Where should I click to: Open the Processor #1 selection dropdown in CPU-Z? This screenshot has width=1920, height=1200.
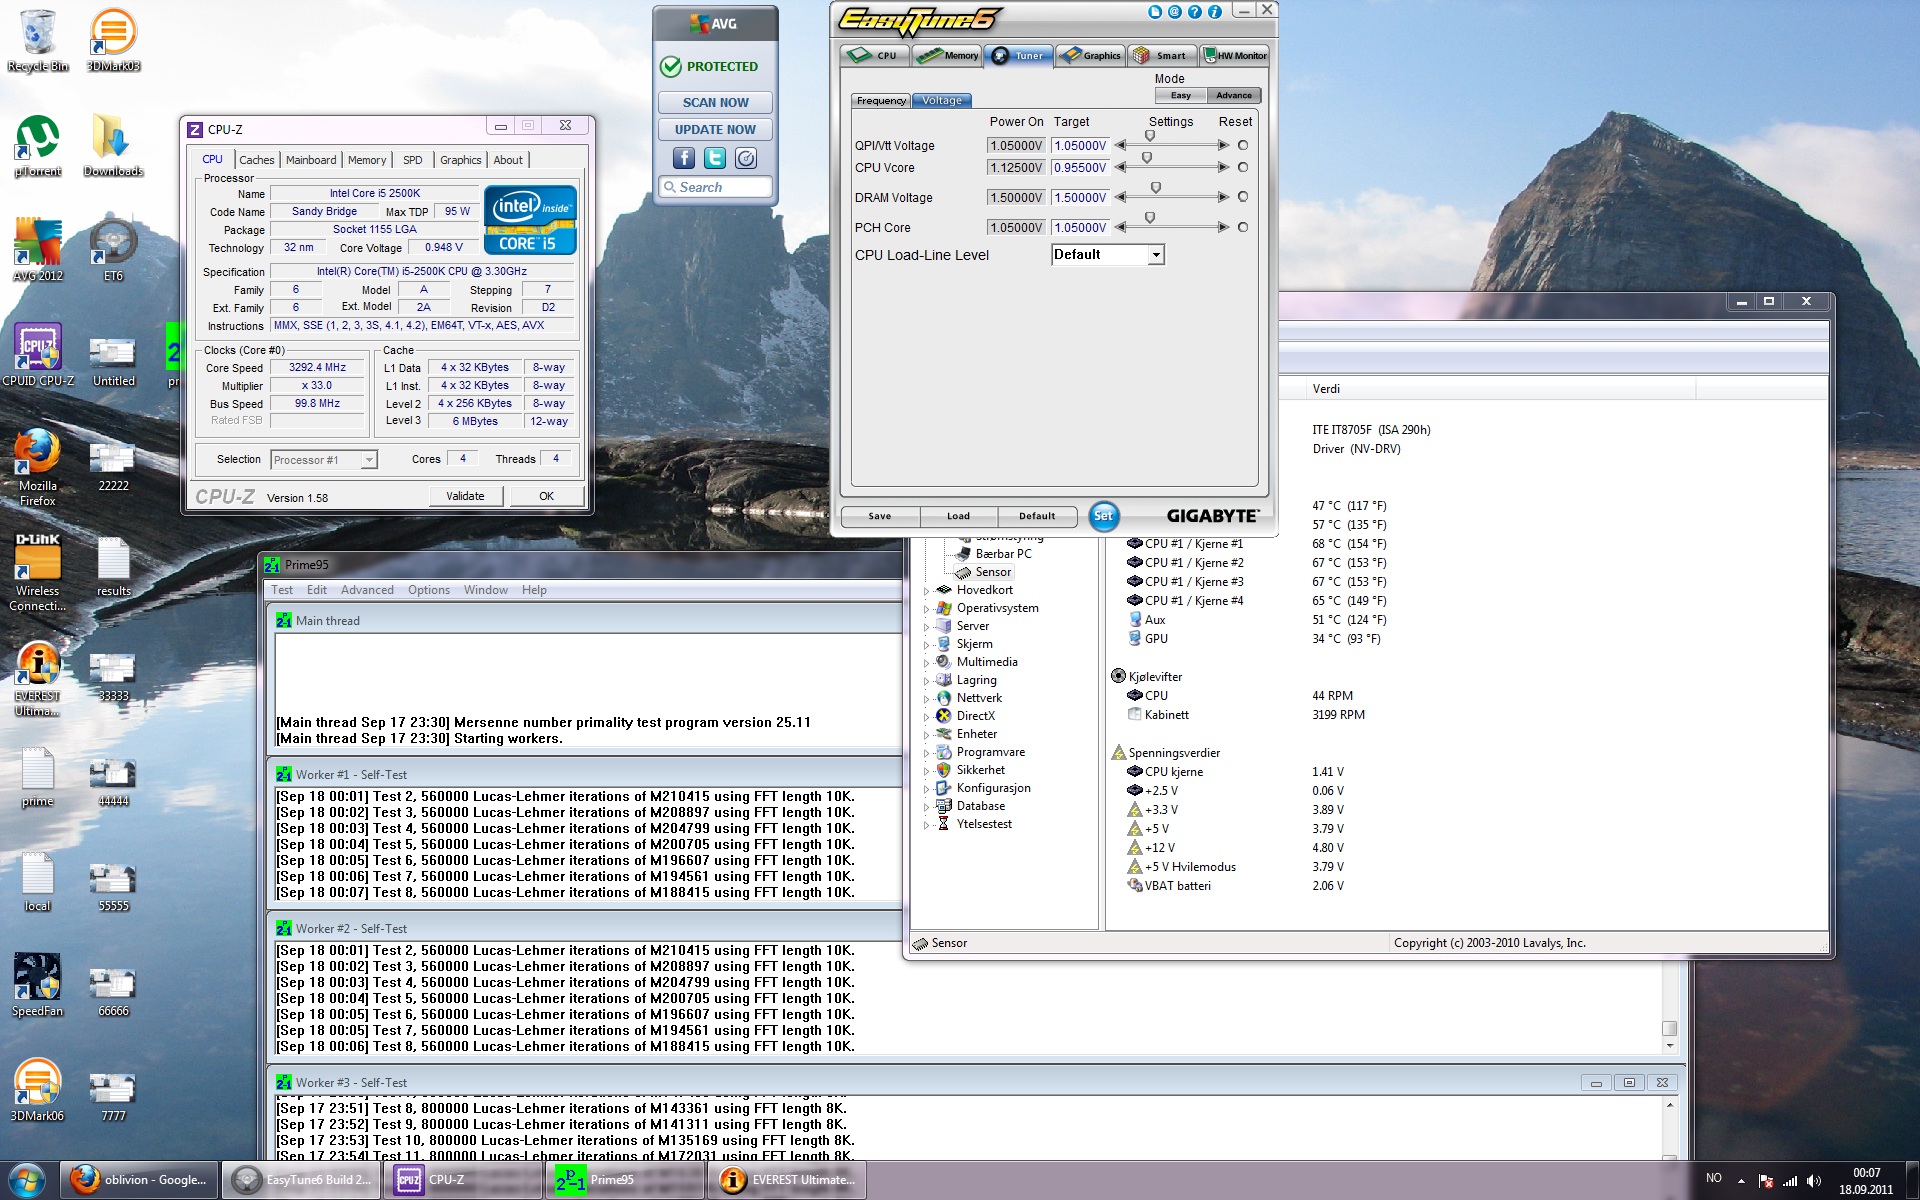[324, 460]
